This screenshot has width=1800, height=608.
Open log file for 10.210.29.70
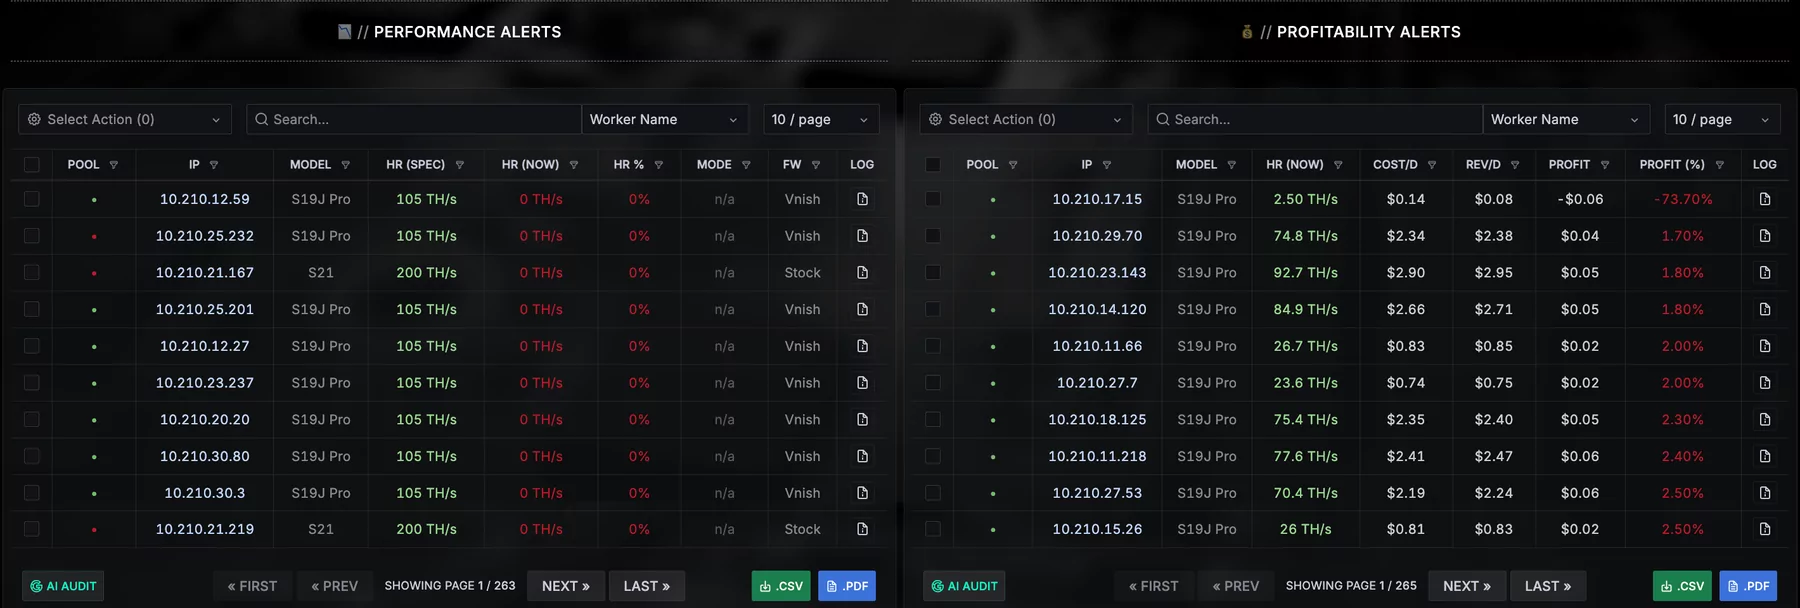[1765, 236]
